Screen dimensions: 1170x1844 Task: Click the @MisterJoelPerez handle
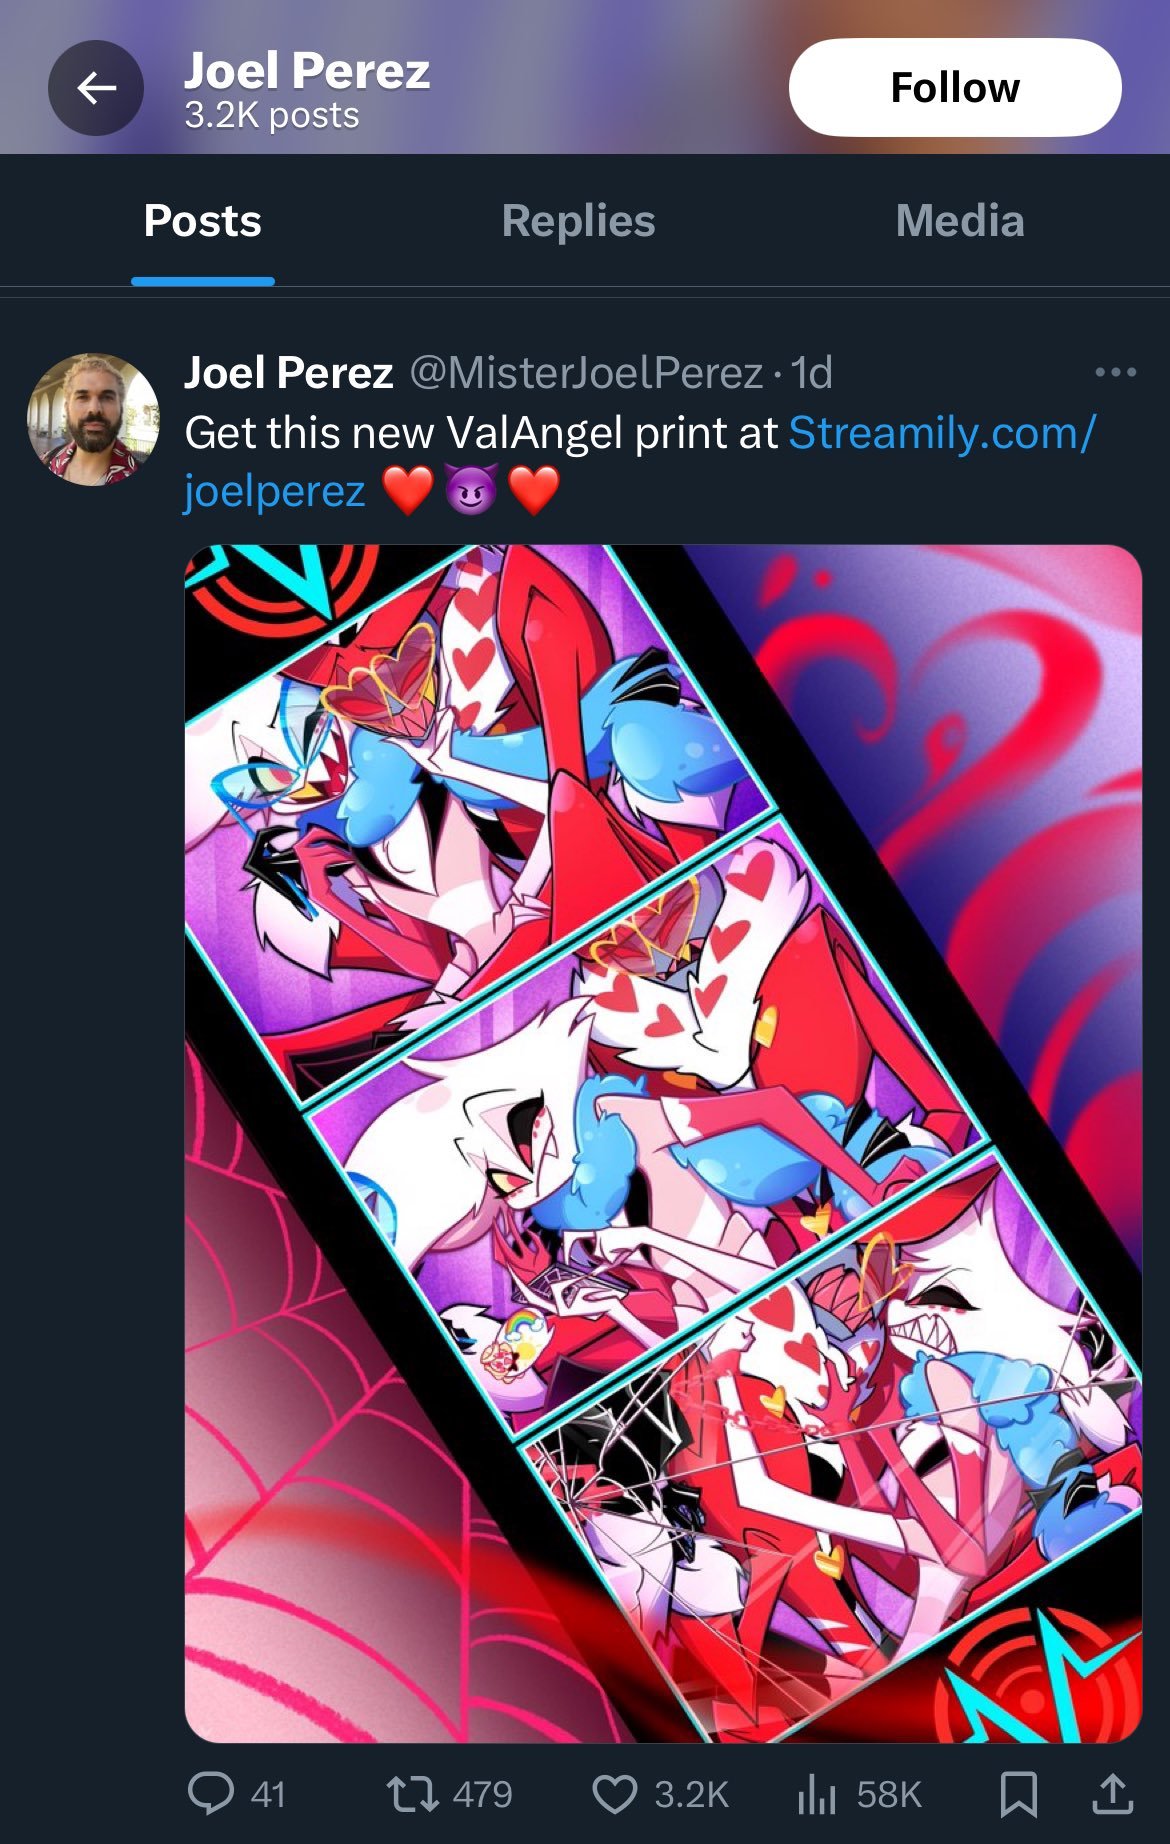586,373
